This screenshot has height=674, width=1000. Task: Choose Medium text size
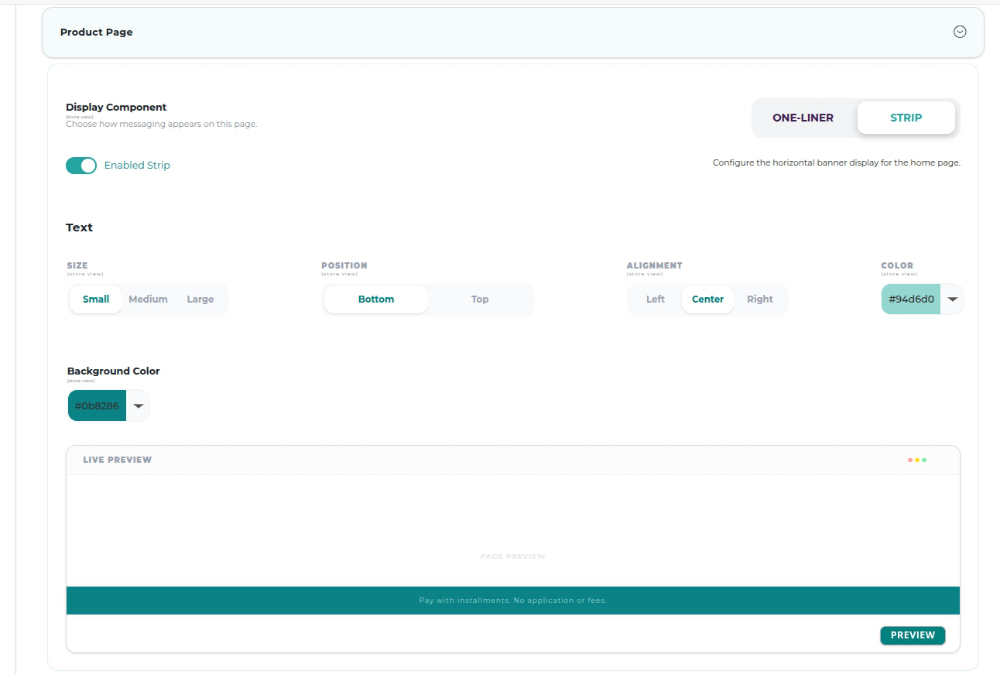tap(148, 299)
